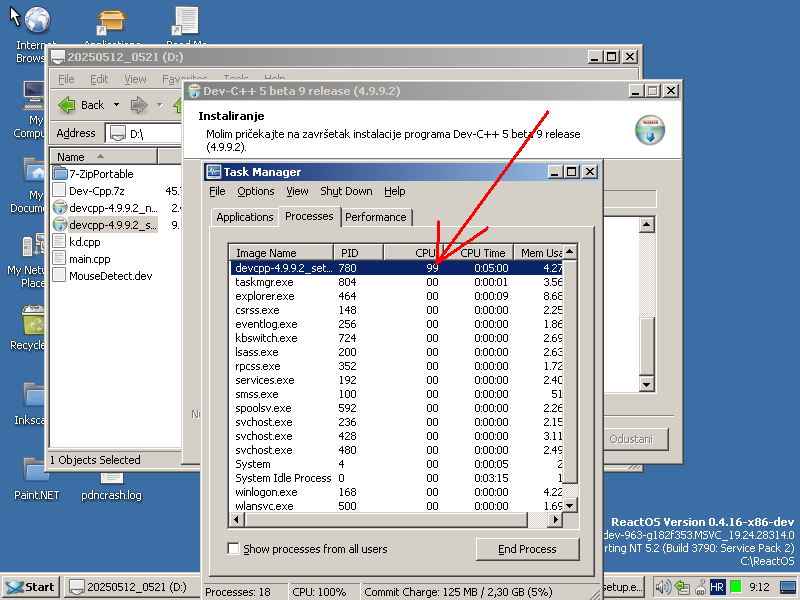Click installer log scroll down arrow
This screenshot has width=800, height=600.
pos(647,384)
